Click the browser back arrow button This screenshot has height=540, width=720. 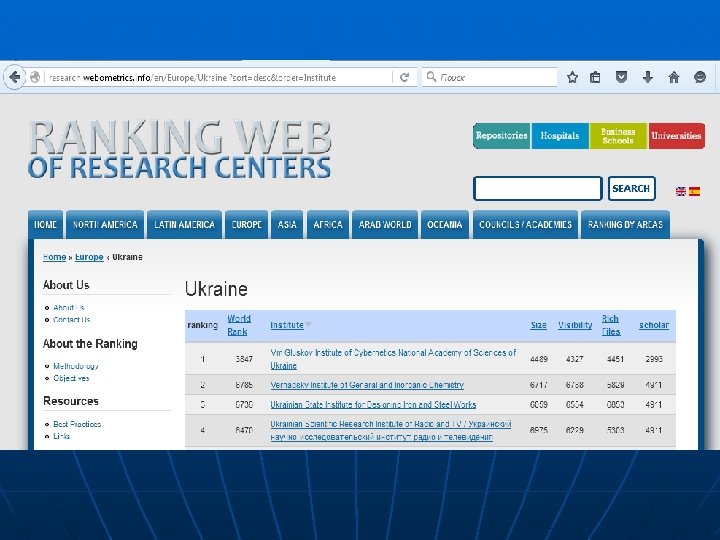pyautogui.click(x=14, y=77)
